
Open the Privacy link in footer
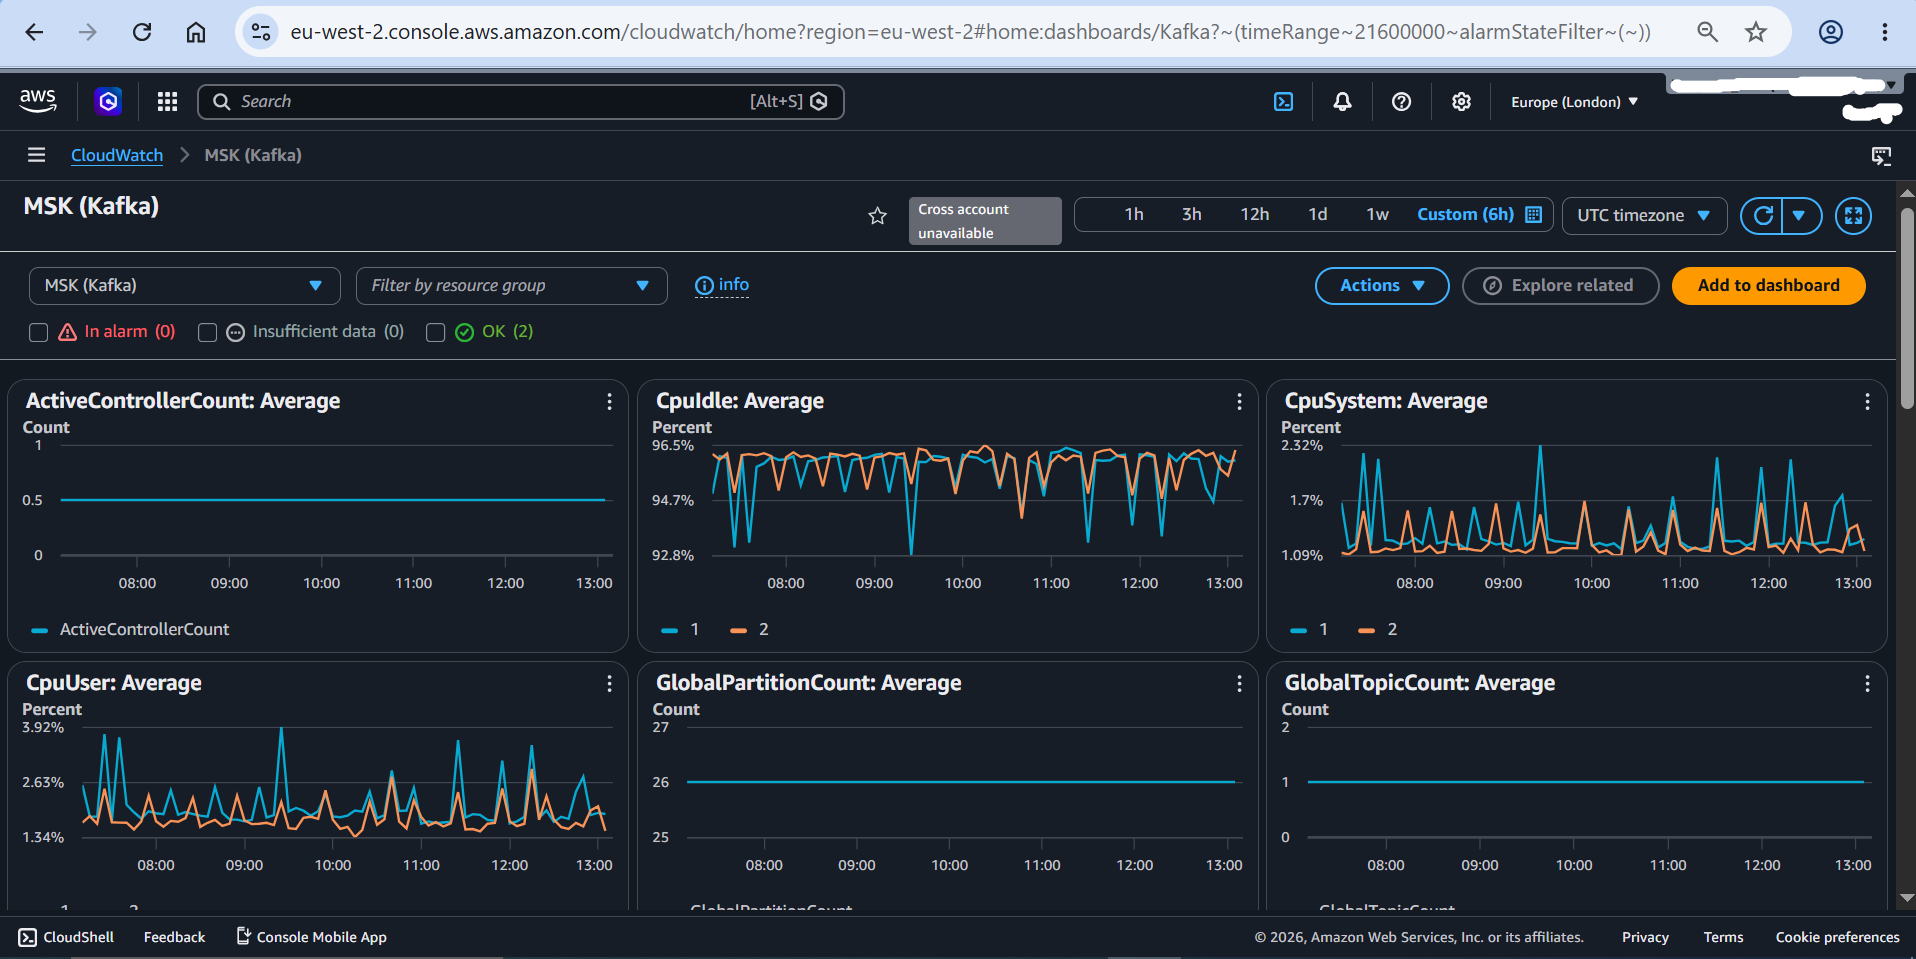point(1645,937)
